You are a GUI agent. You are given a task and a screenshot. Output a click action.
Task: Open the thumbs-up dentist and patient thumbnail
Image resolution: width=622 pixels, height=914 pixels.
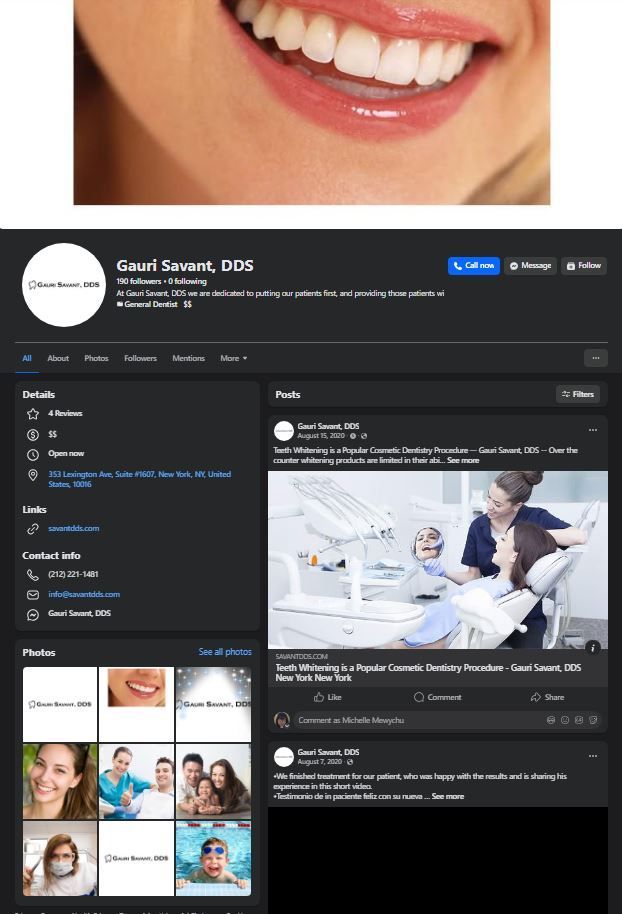[x=136, y=781]
